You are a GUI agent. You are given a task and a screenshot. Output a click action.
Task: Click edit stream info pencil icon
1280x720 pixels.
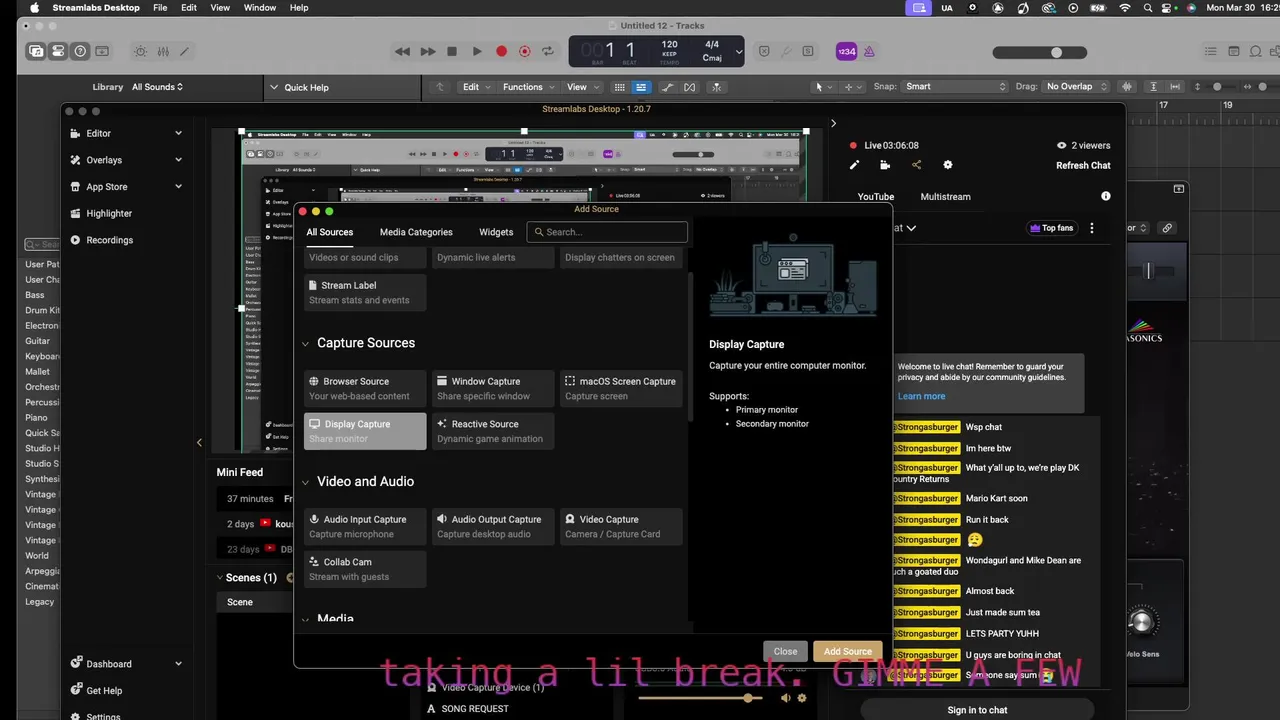[x=854, y=165]
